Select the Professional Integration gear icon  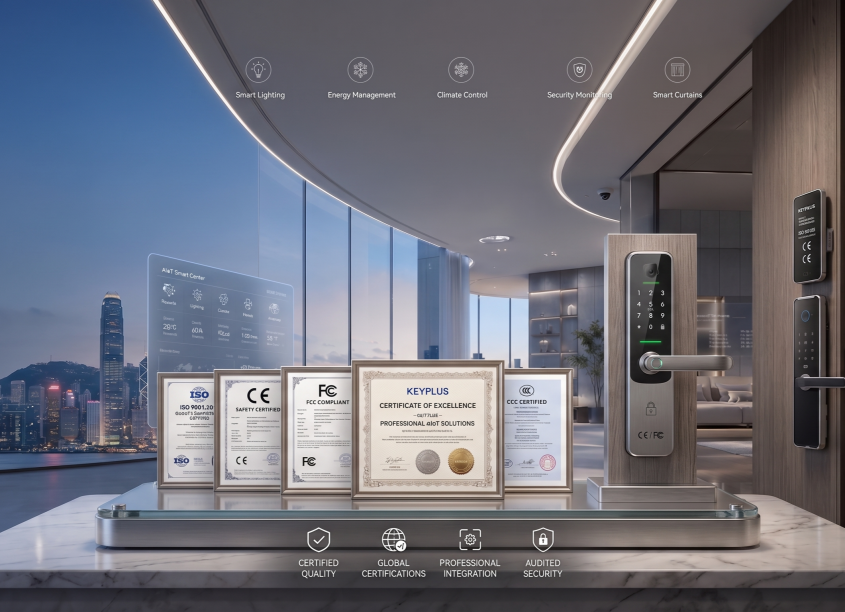(470, 539)
